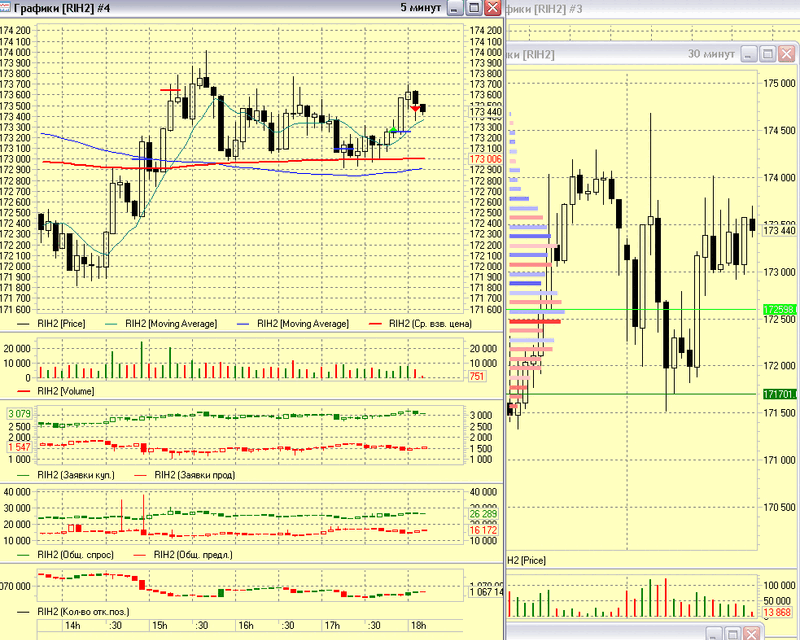The image size is (800, 640).
Task: Select the RIH2 (Заявки куп.) legend entry
Action: pos(76,475)
